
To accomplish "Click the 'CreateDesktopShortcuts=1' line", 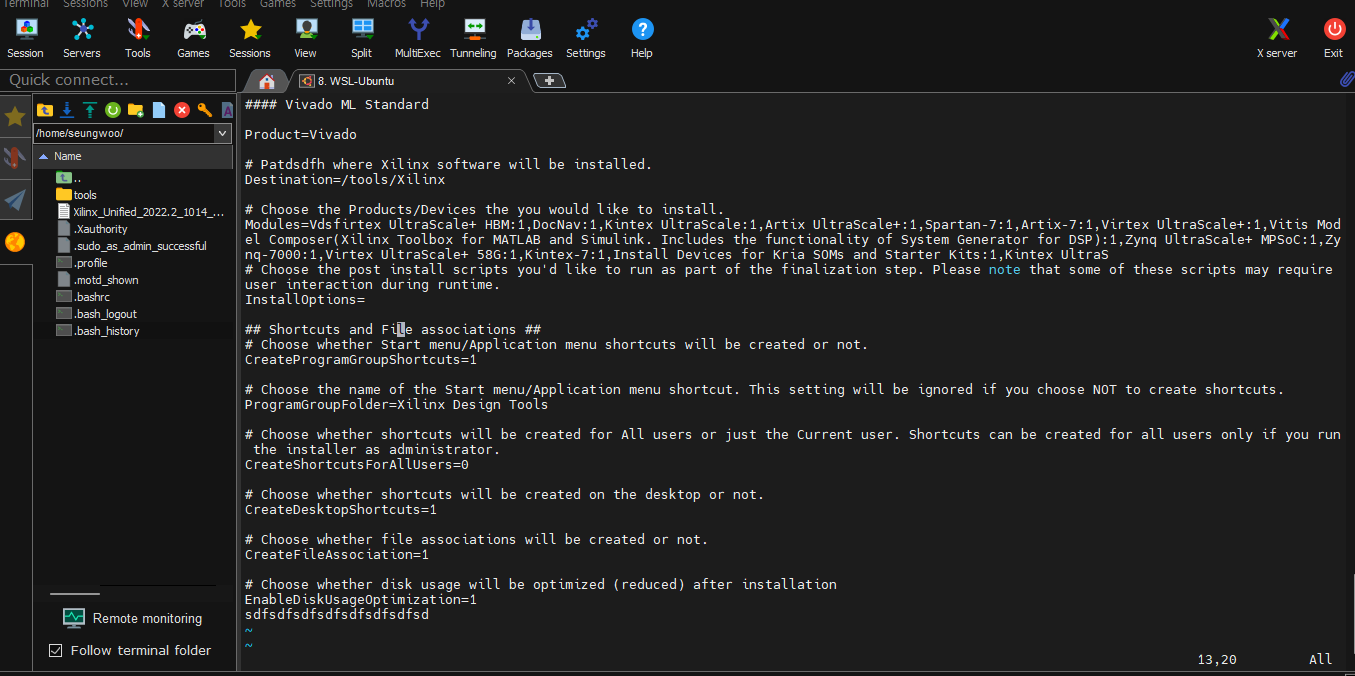I will [341, 509].
